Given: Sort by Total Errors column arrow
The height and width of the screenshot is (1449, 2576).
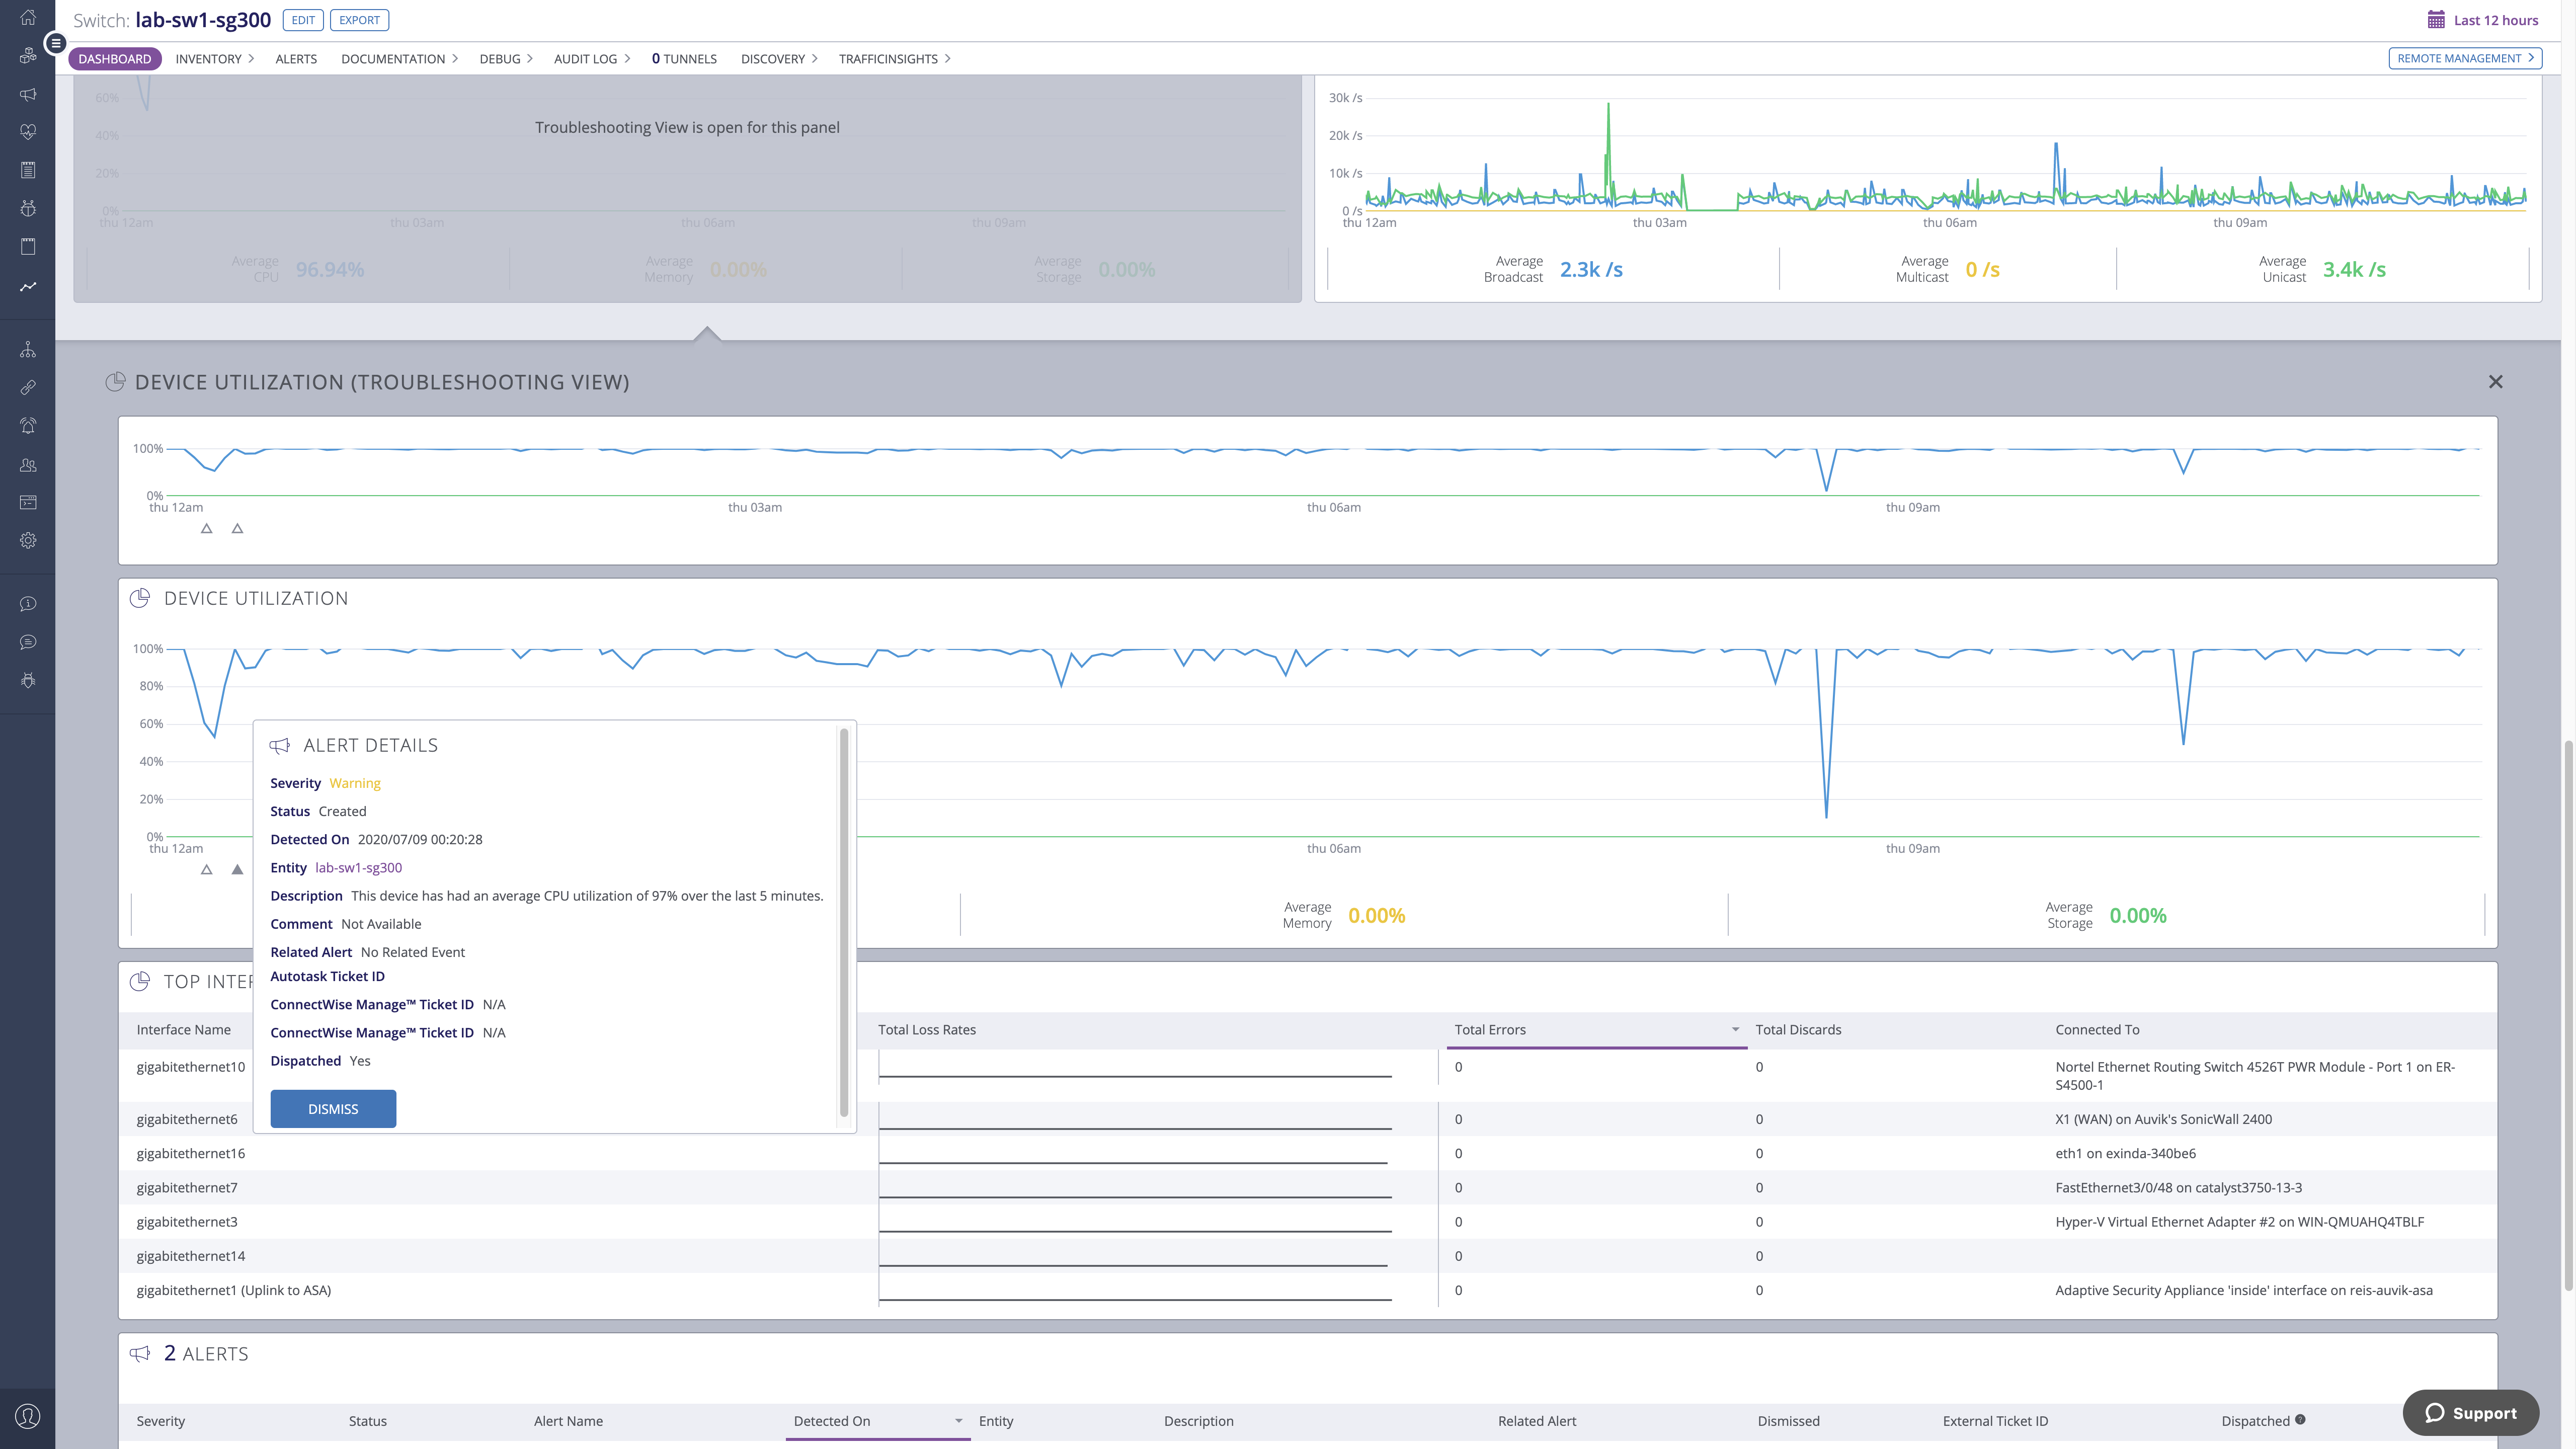Looking at the screenshot, I should 1735,1030.
